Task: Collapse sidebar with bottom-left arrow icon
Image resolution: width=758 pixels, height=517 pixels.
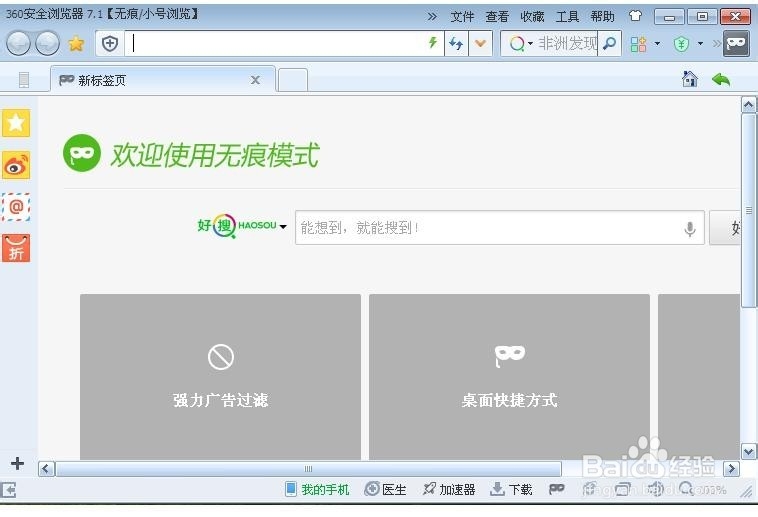Action: click(9, 490)
